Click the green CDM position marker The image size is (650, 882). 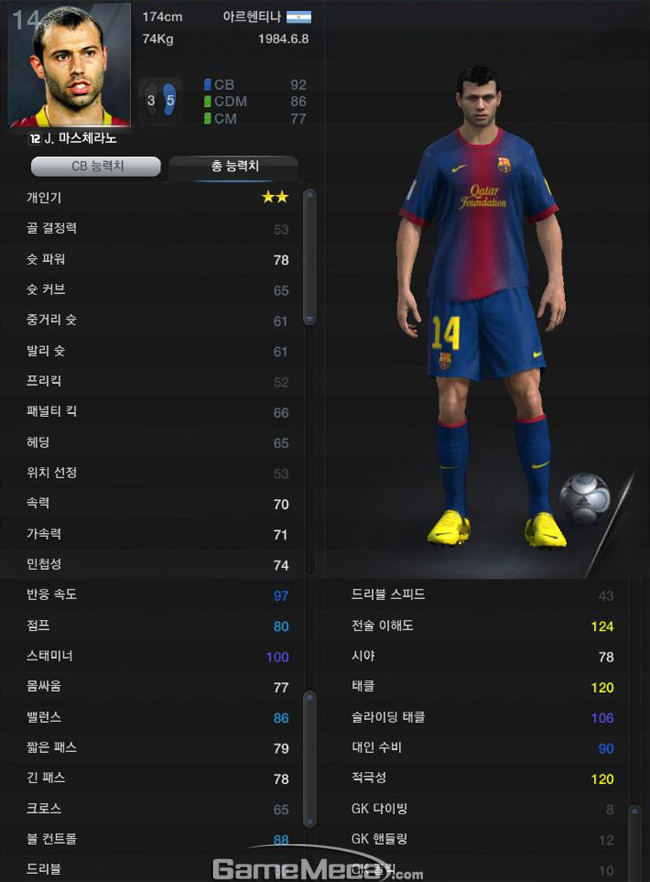click(207, 101)
